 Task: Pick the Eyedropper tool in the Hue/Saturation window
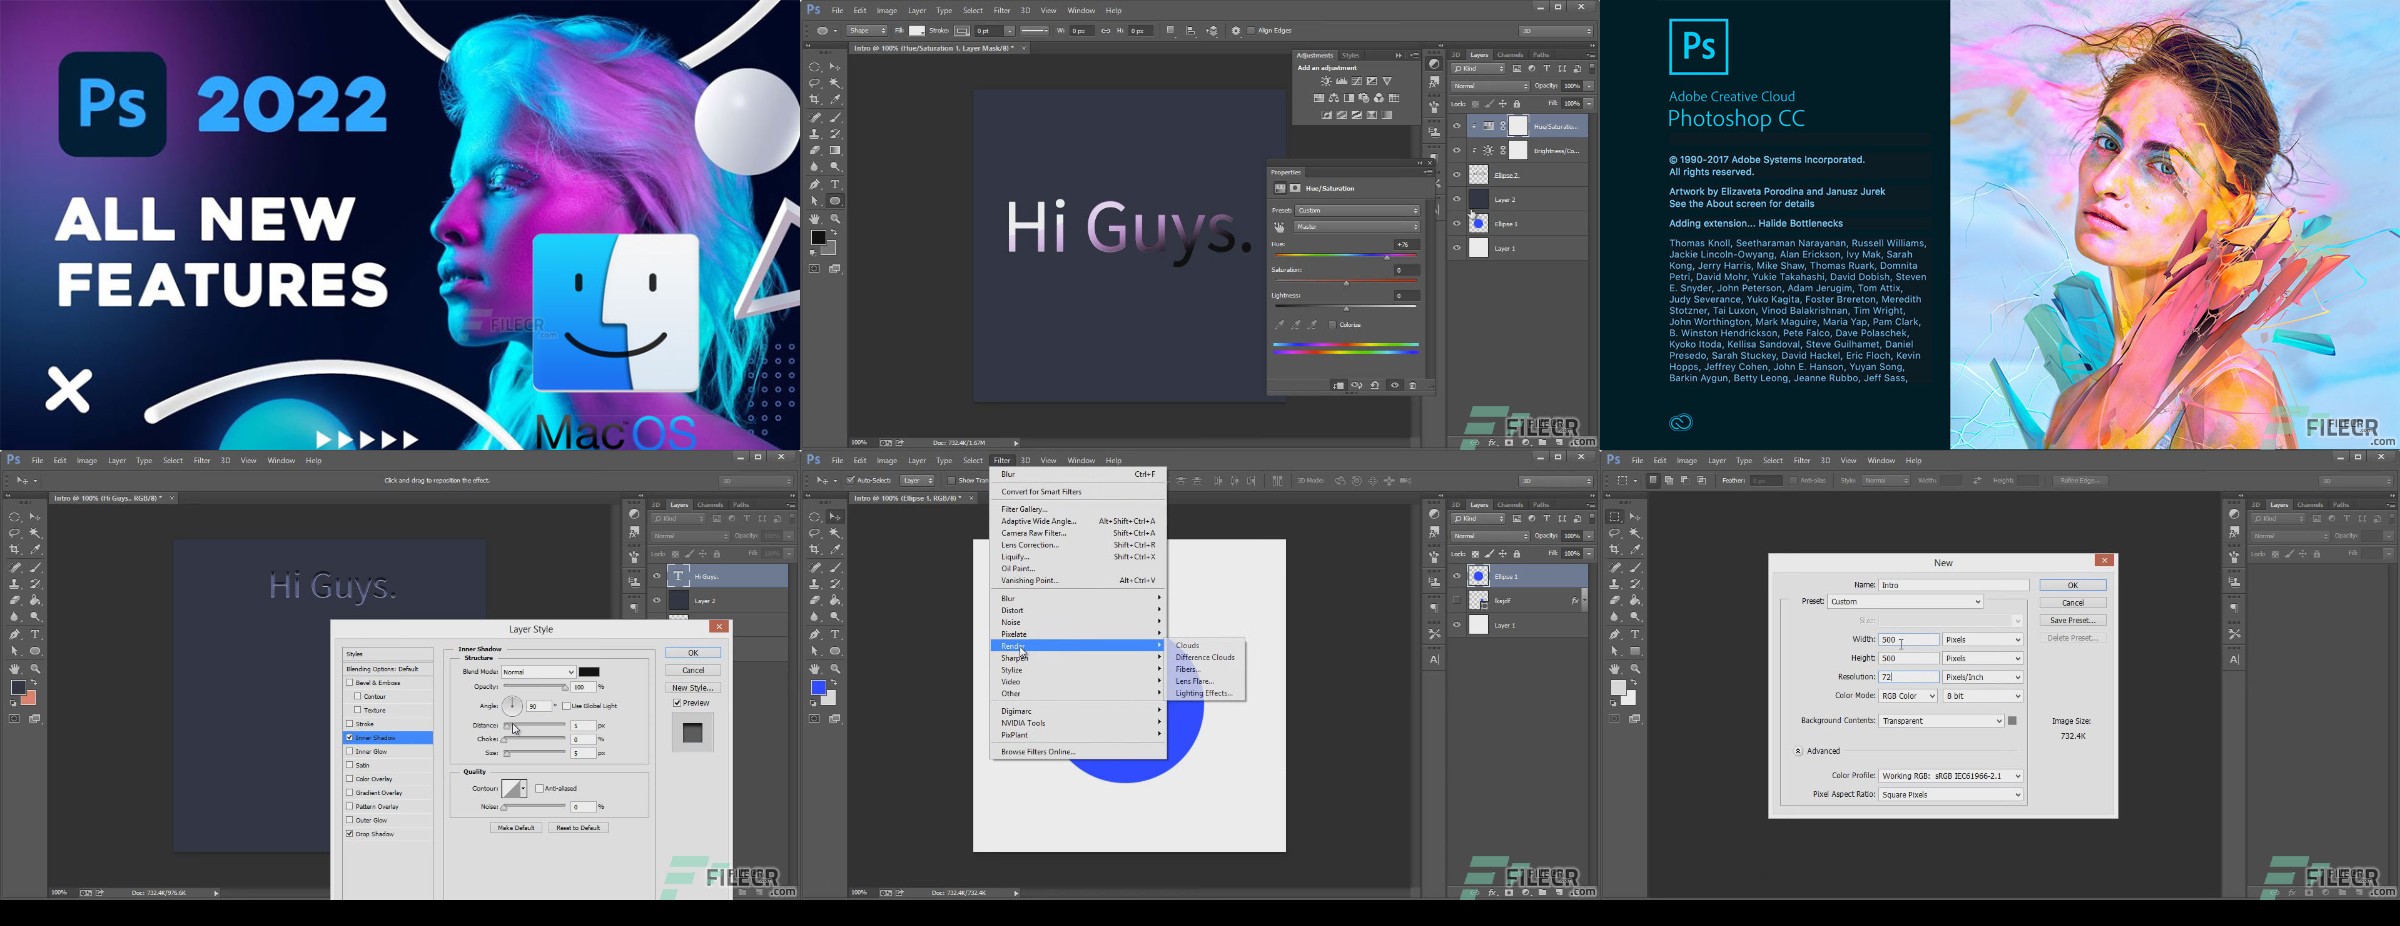pyautogui.click(x=835, y=100)
